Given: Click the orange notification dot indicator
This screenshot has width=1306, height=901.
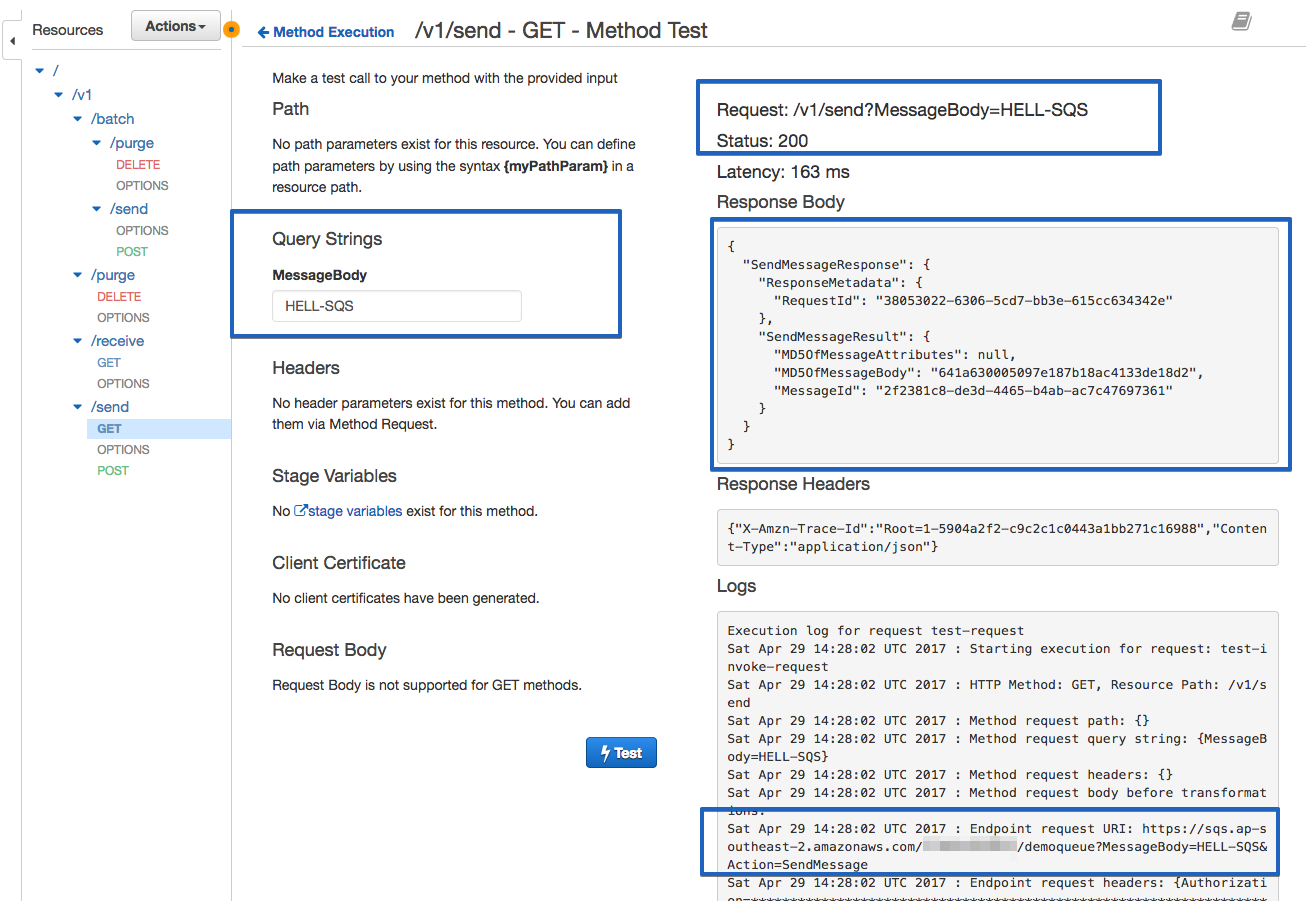Looking at the screenshot, I should tap(232, 29).
